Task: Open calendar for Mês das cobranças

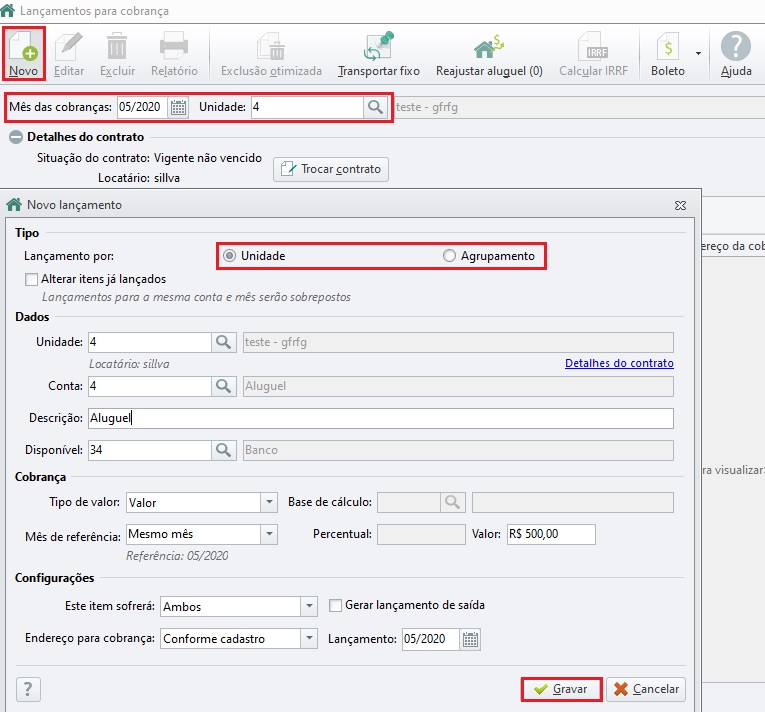Action: pyautogui.click(x=179, y=107)
